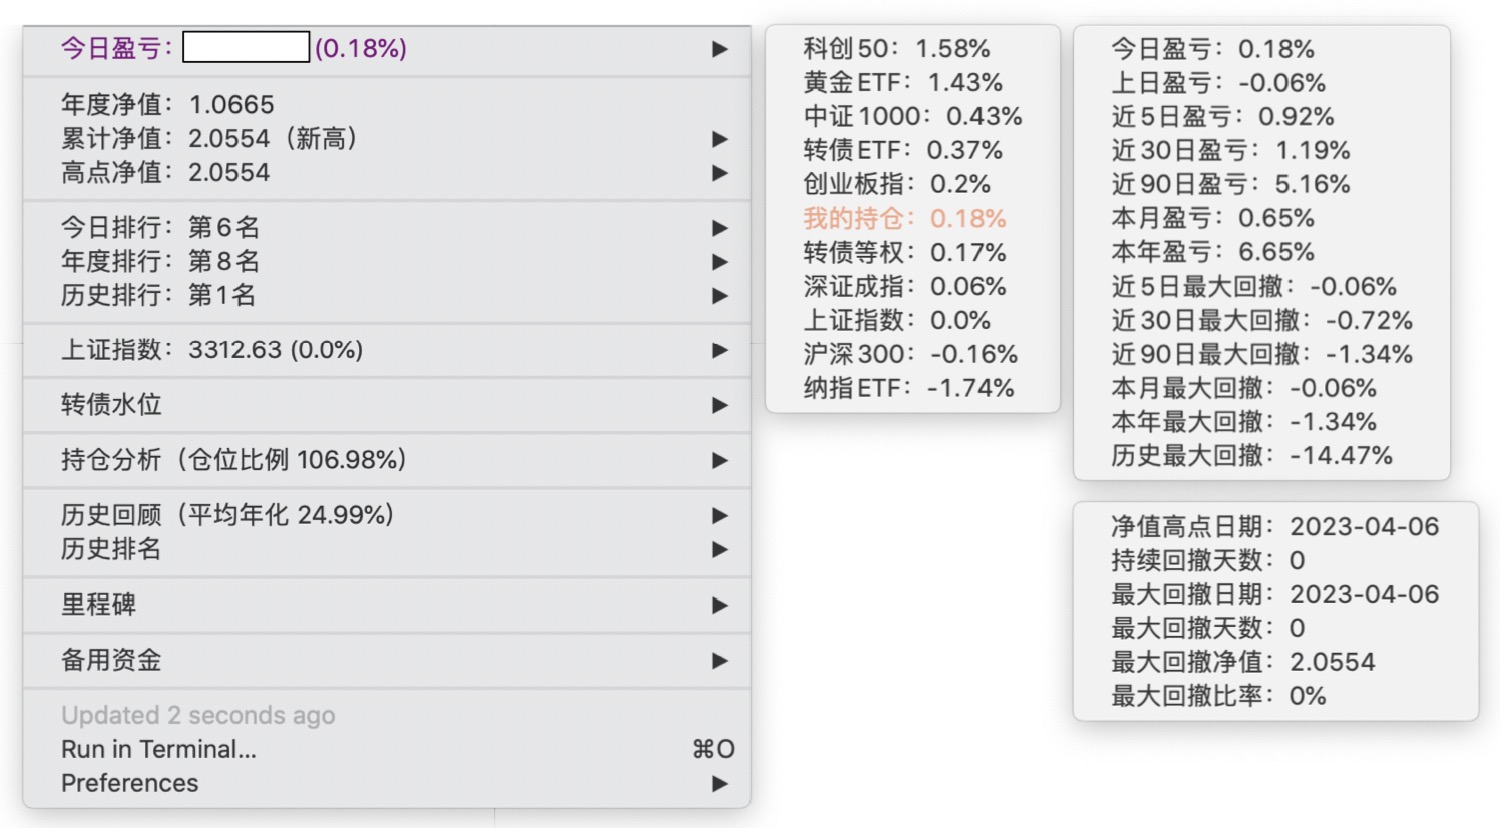Open 历史回顾 (平均年化 24.99%) entry

(227, 515)
